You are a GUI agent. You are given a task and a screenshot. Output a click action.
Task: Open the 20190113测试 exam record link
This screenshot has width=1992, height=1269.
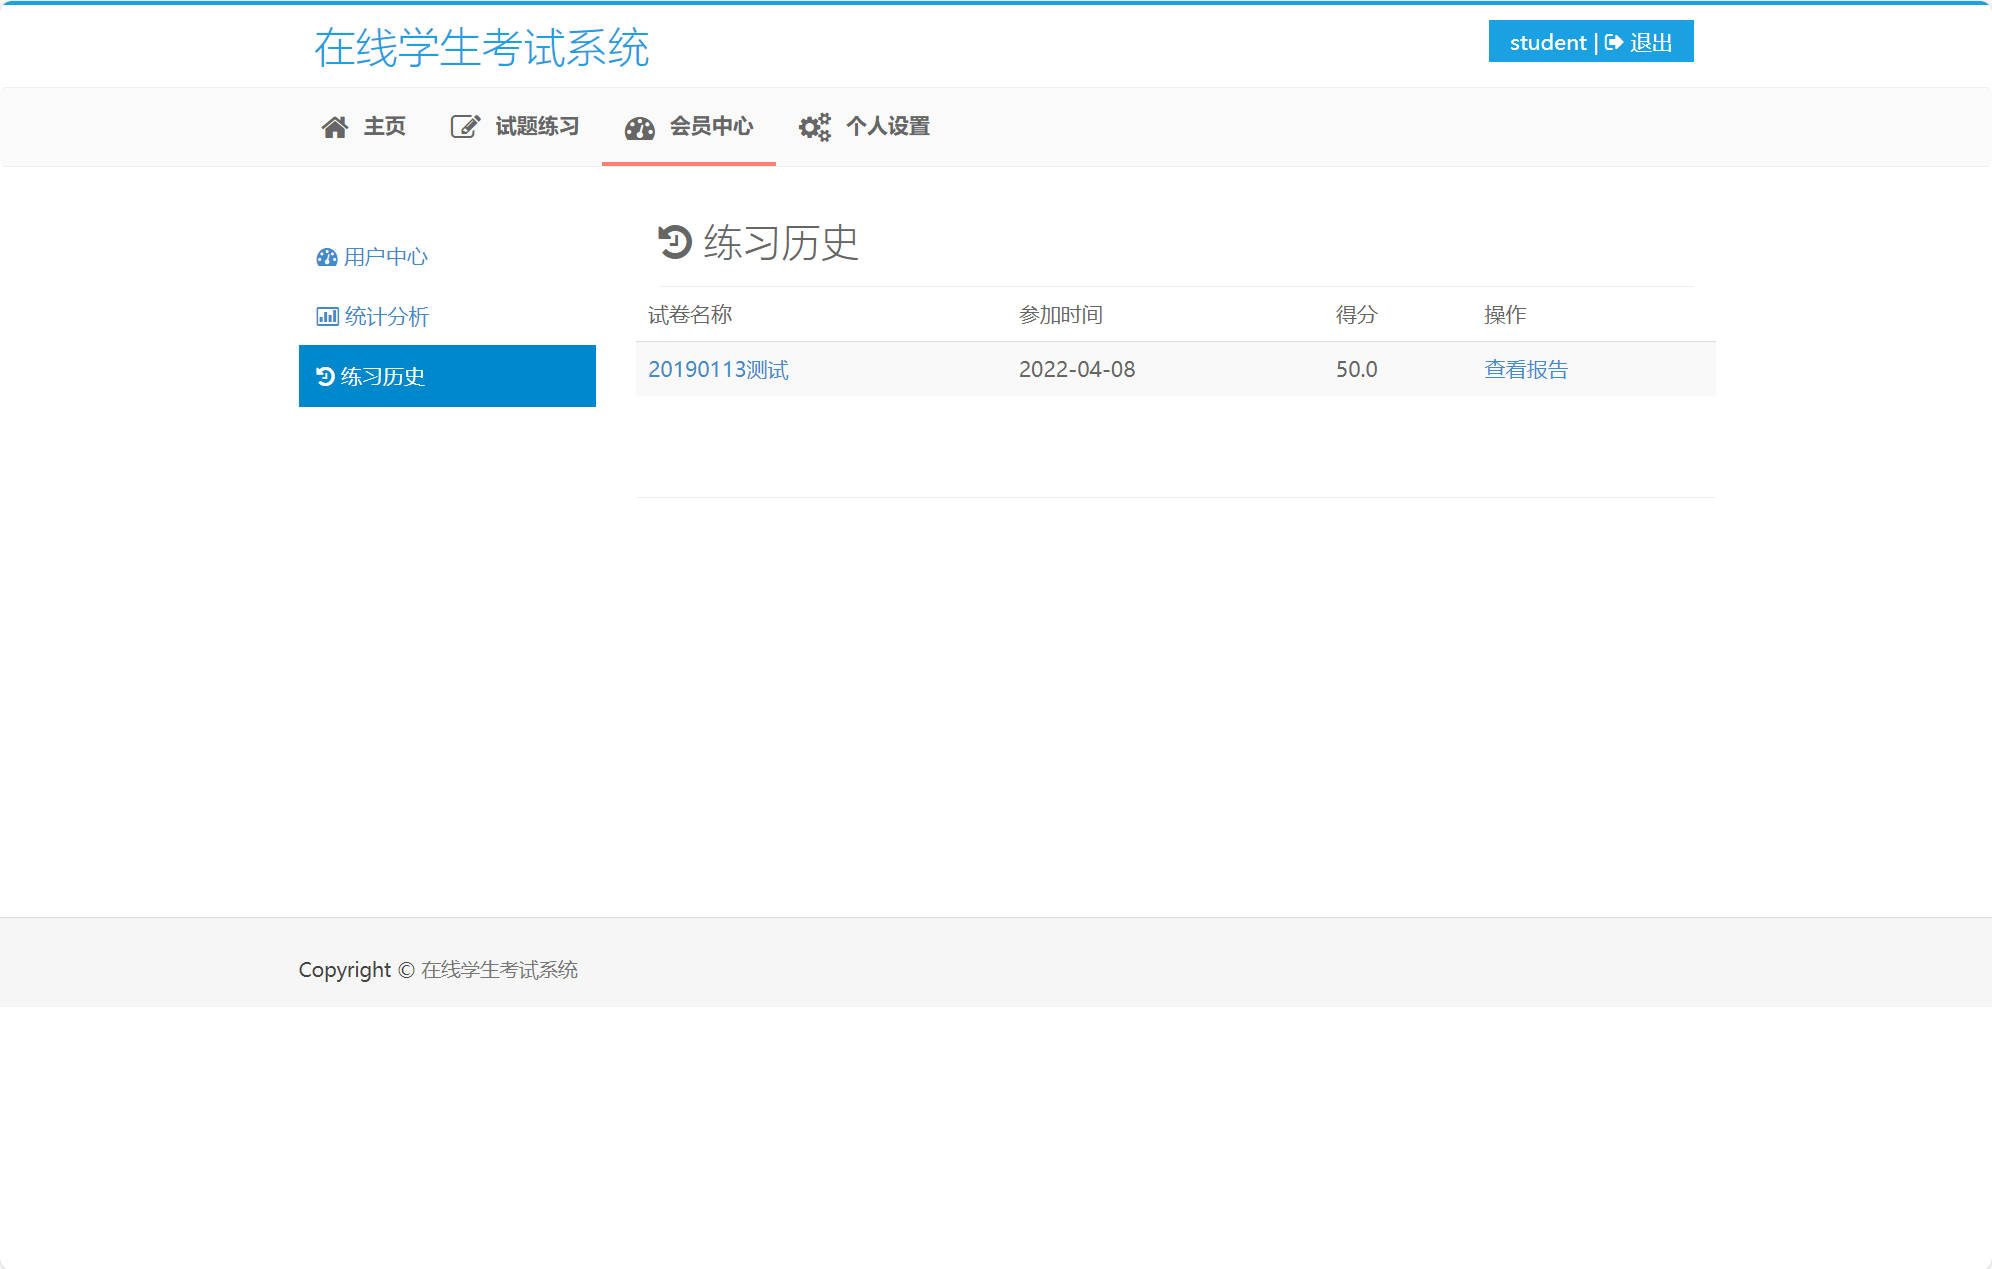tap(718, 369)
